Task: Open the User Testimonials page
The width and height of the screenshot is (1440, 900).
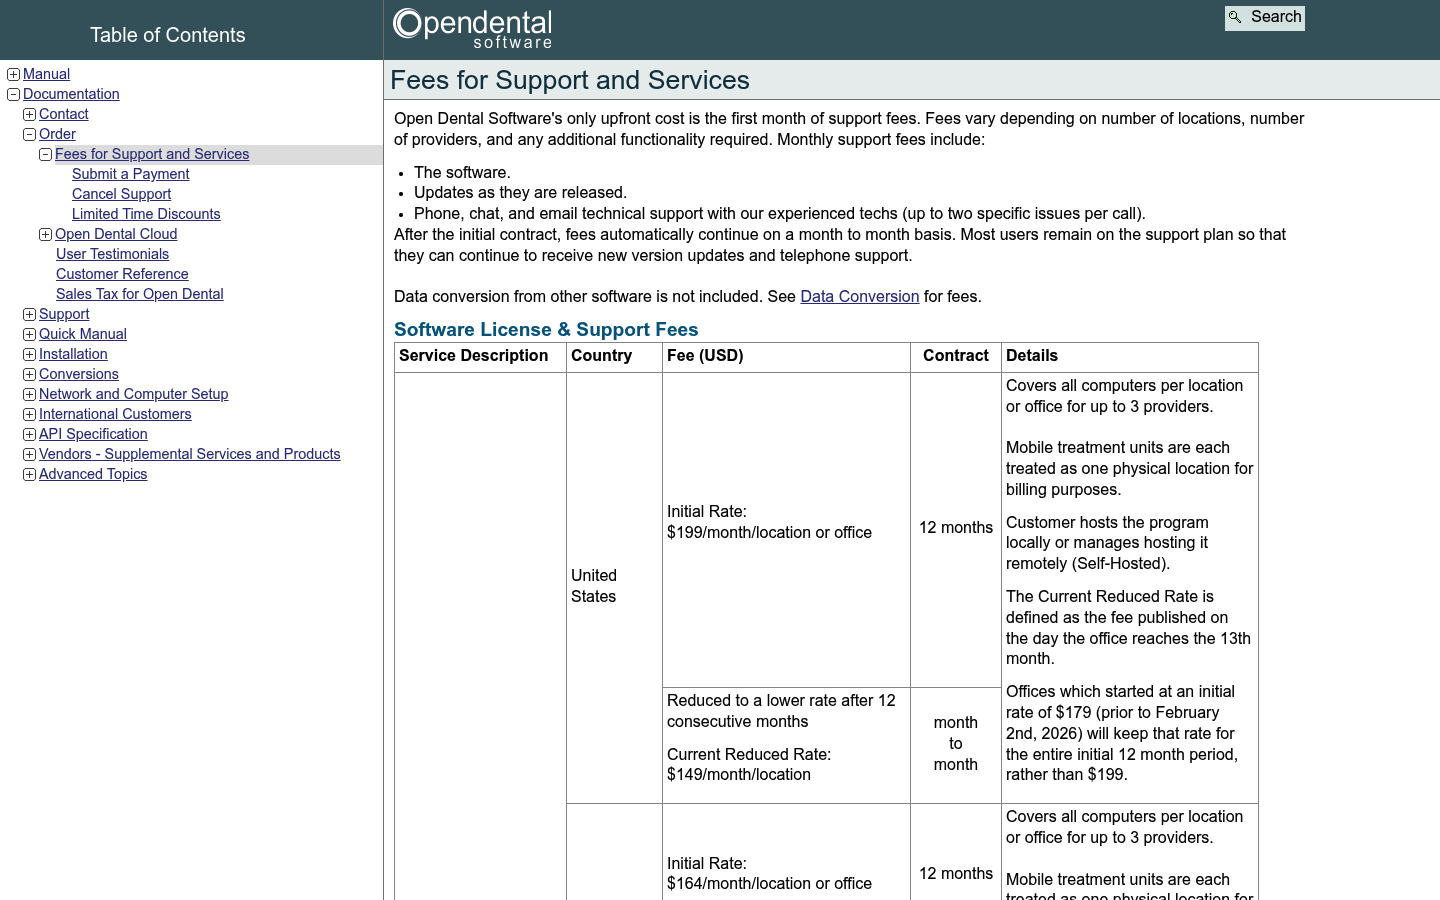Action: pos(112,254)
